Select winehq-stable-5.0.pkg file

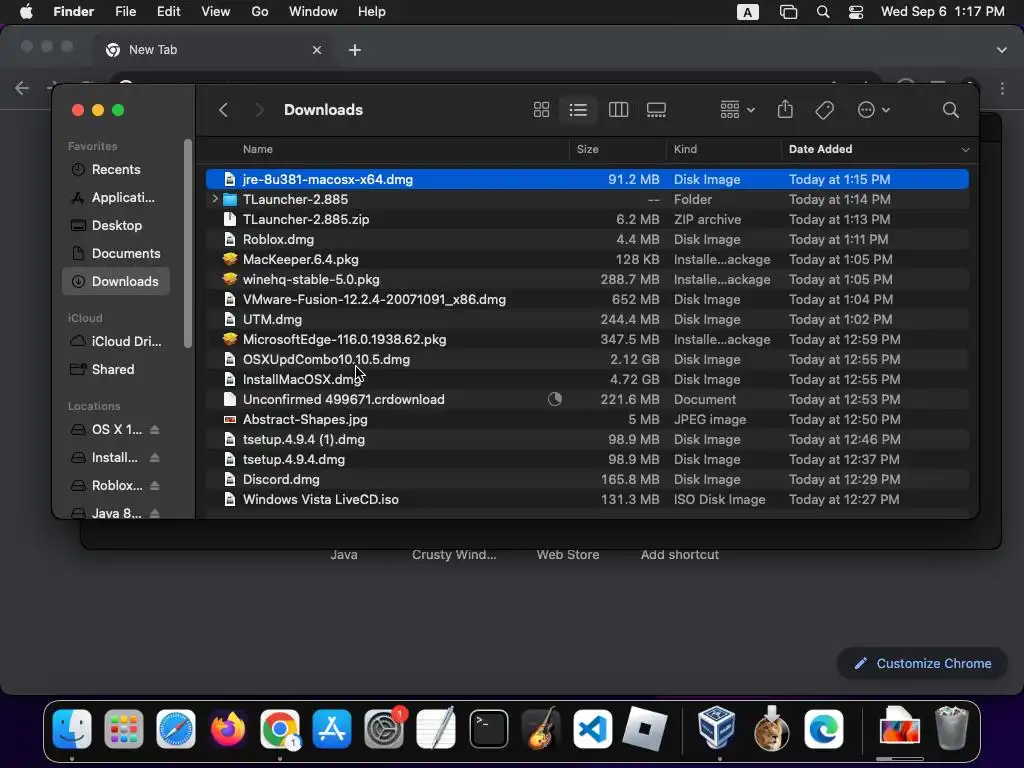click(587, 280)
